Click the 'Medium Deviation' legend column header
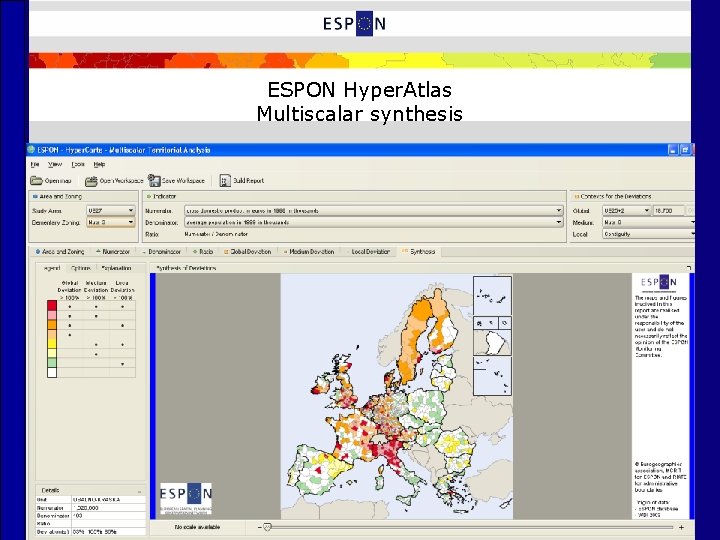The width and height of the screenshot is (720, 540). 96,290
